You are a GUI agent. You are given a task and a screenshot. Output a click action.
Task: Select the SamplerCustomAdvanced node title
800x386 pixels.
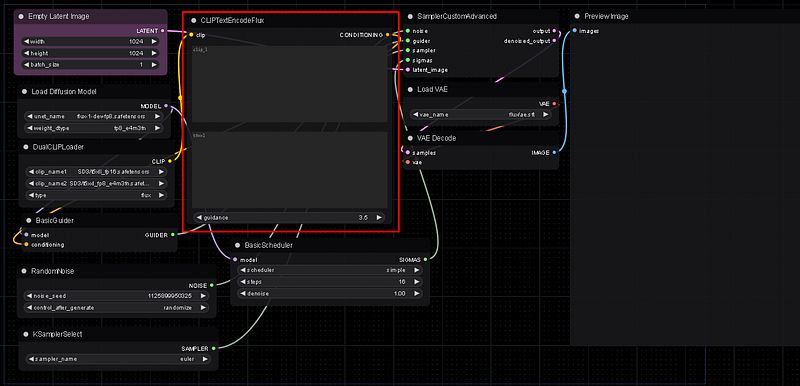[x=457, y=16]
